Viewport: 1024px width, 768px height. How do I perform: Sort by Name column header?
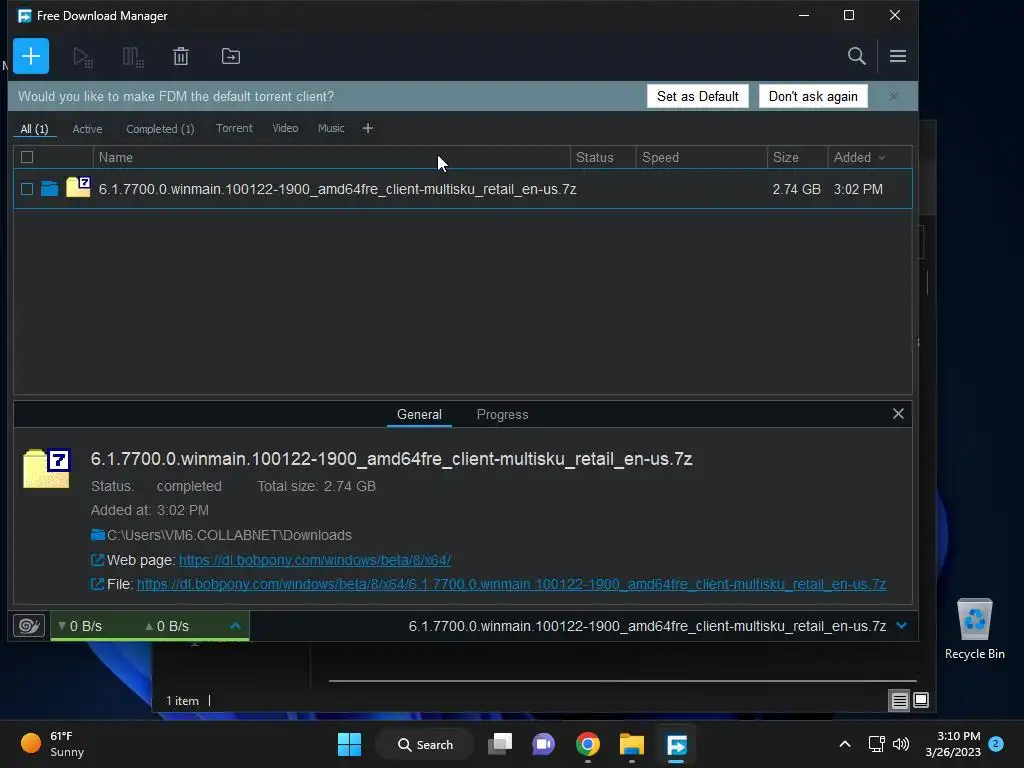click(332, 157)
